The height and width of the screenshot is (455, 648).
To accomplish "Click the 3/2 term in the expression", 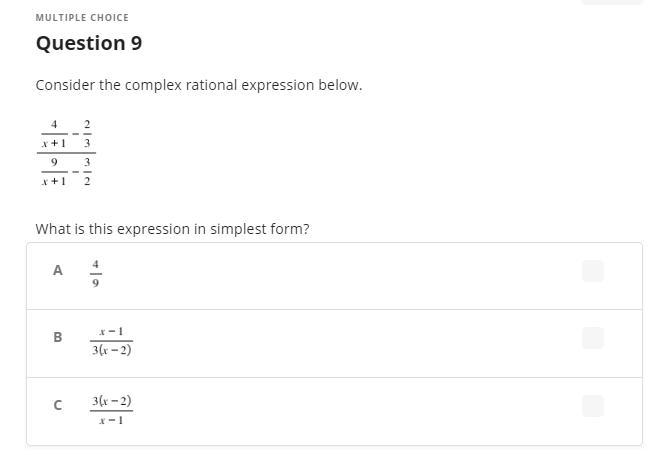I will (88, 171).
